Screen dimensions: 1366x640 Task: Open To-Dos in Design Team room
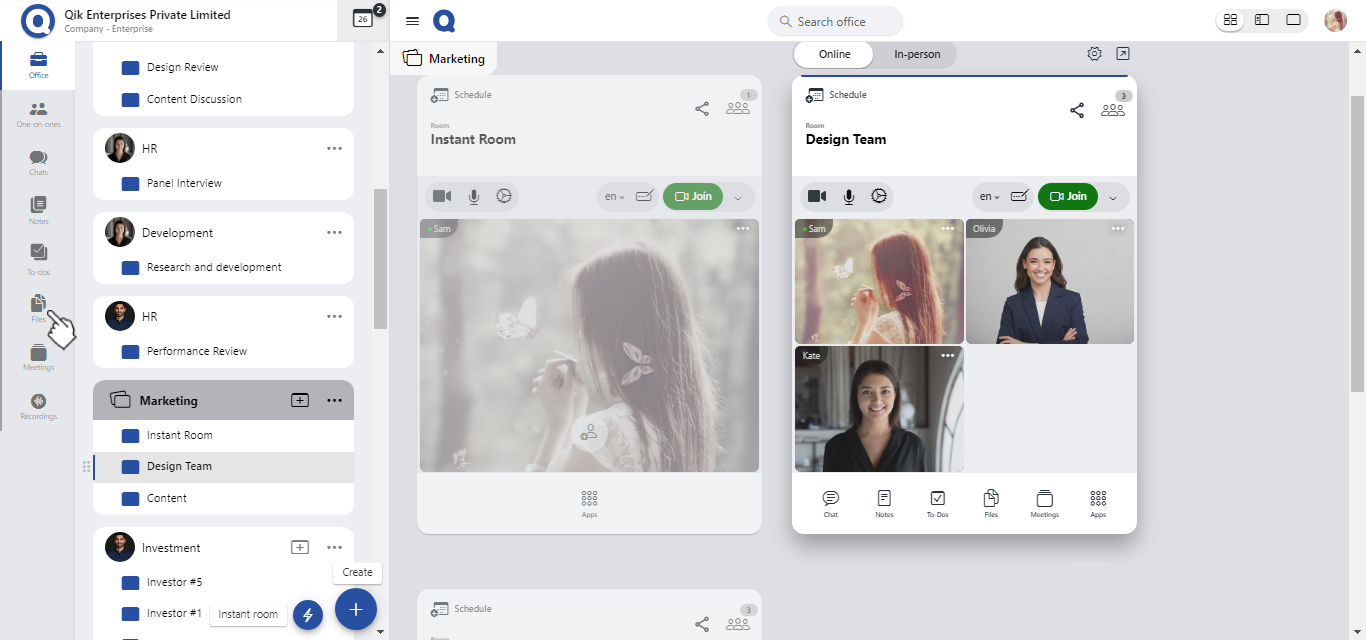937,502
